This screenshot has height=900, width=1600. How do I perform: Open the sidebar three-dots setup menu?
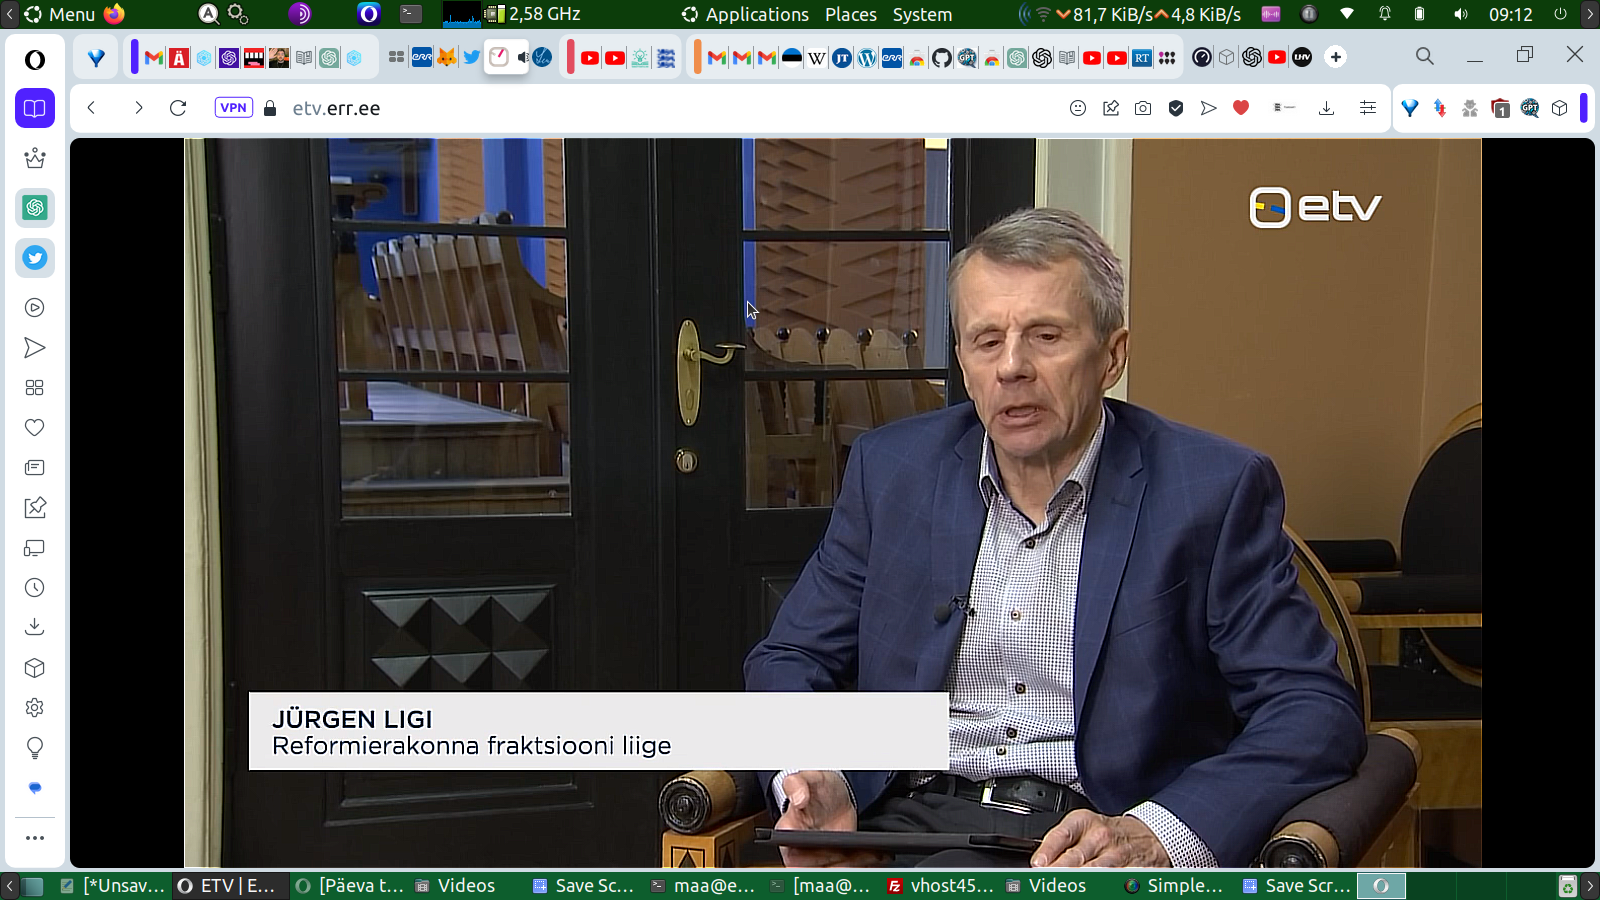[x=35, y=838]
